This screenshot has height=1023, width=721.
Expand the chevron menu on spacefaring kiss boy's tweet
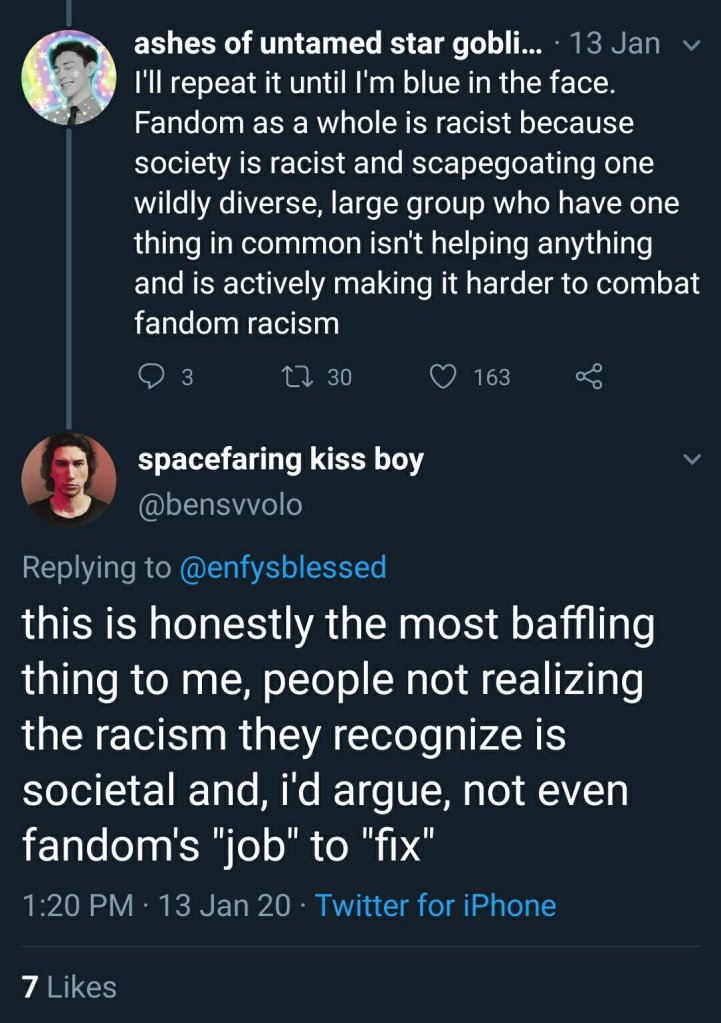coord(690,460)
